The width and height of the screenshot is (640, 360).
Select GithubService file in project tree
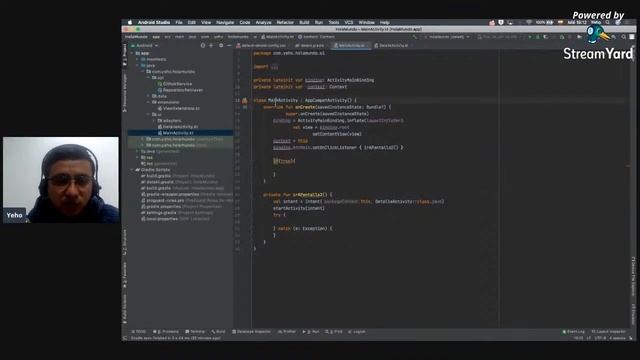pyautogui.click(x=175, y=84)
